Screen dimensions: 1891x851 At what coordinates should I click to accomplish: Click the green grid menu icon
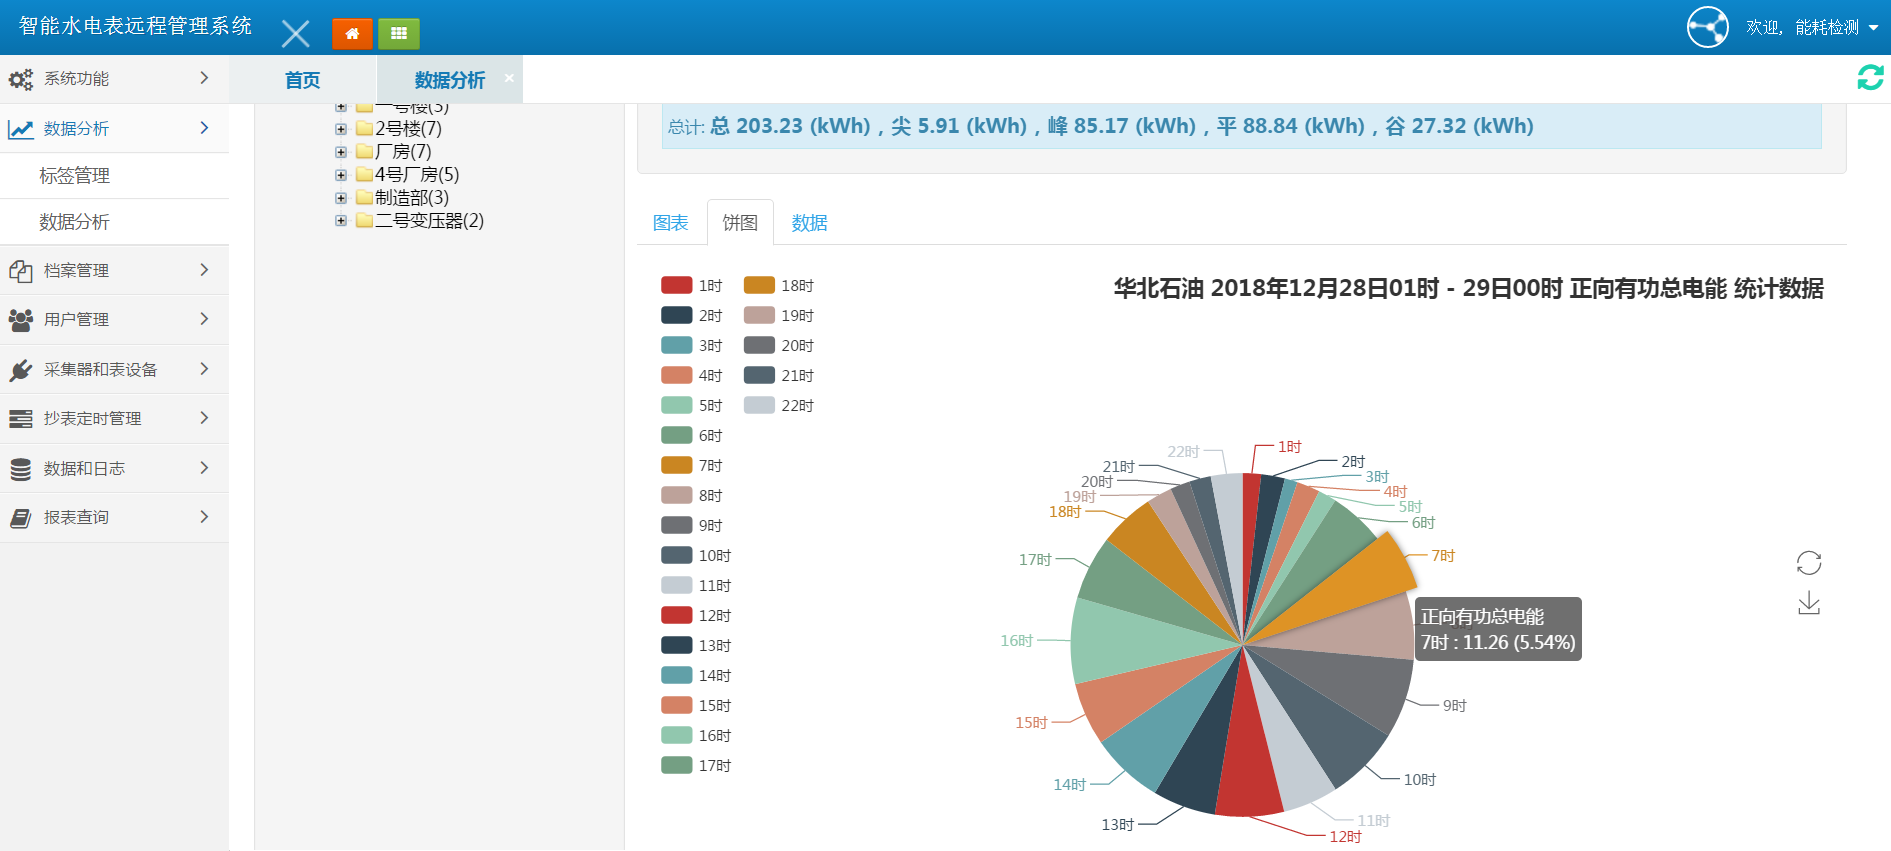click(x=399, y=33)
